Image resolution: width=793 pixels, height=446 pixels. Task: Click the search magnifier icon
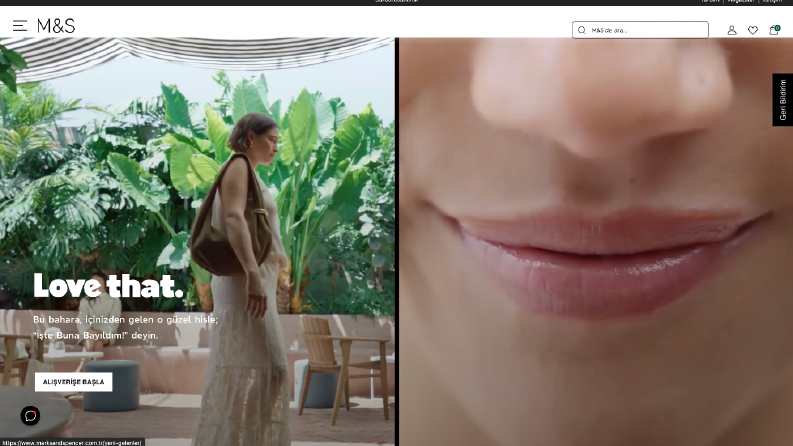coord(582,30)
